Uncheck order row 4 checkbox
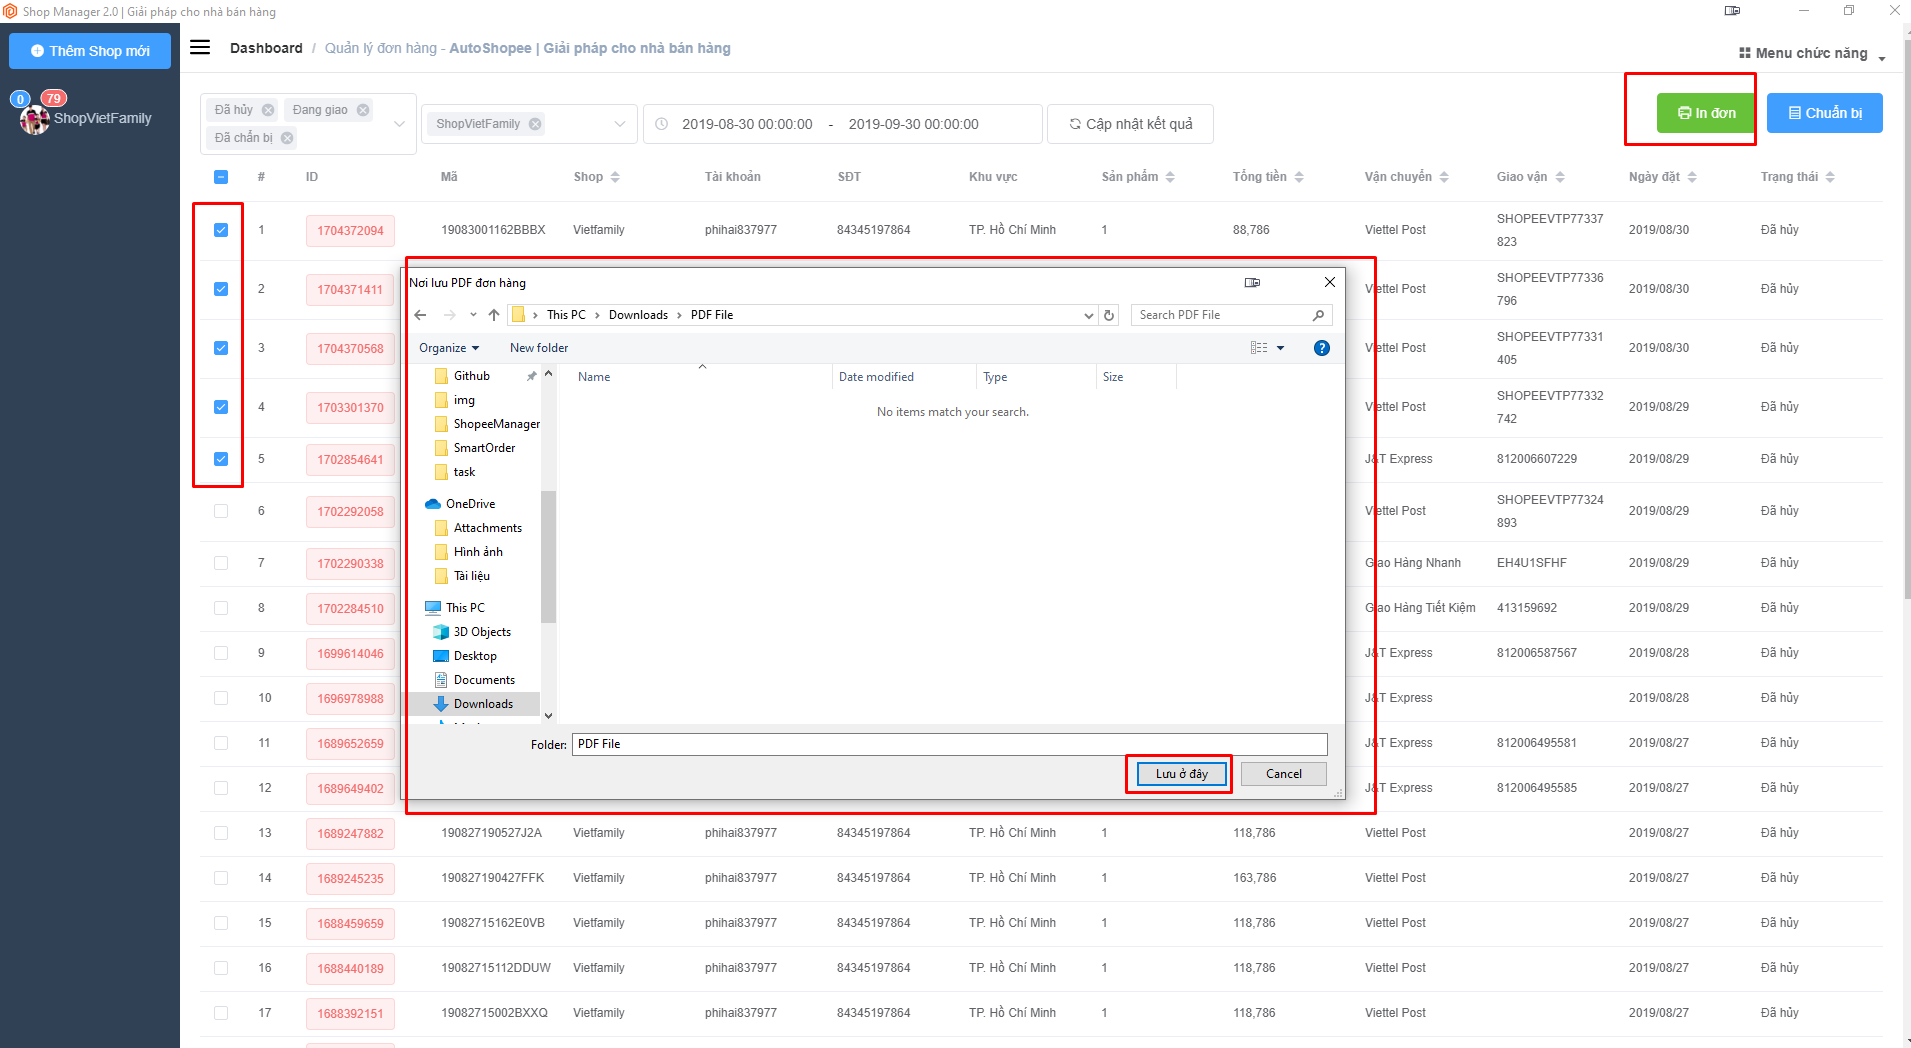Viewport: 1911px width, 1048px height. click(221, 407)
